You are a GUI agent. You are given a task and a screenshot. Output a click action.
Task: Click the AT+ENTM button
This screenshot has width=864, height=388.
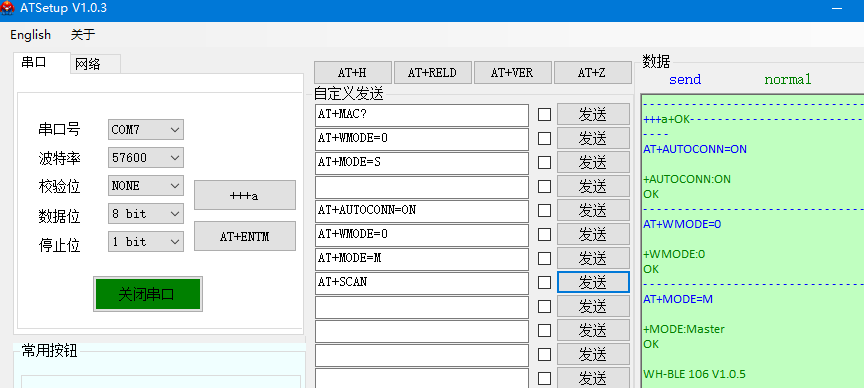(245, 236)
